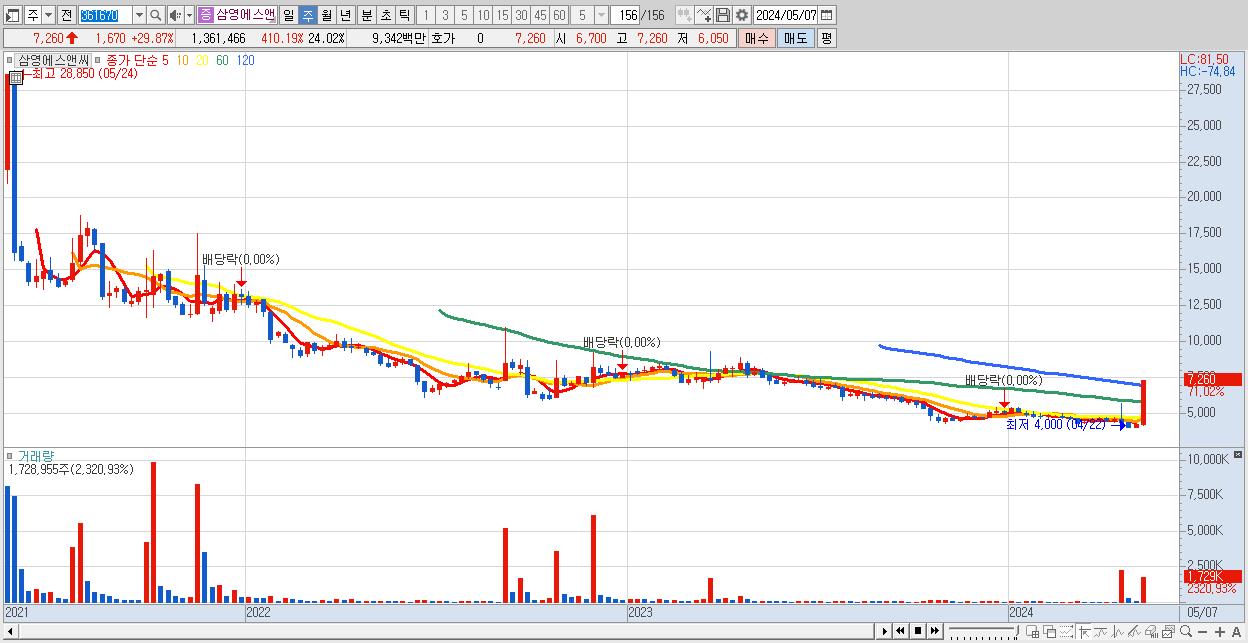Screen dimensions: 1248x643
Task: Click the save floppy disk icon
Action: (723, 15)
